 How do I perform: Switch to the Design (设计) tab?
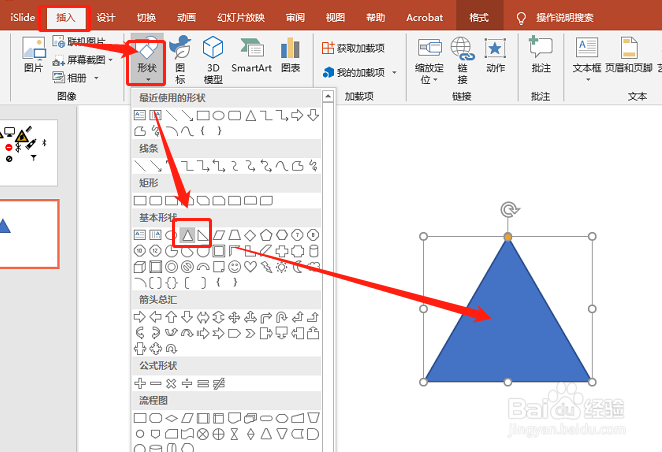106,18
